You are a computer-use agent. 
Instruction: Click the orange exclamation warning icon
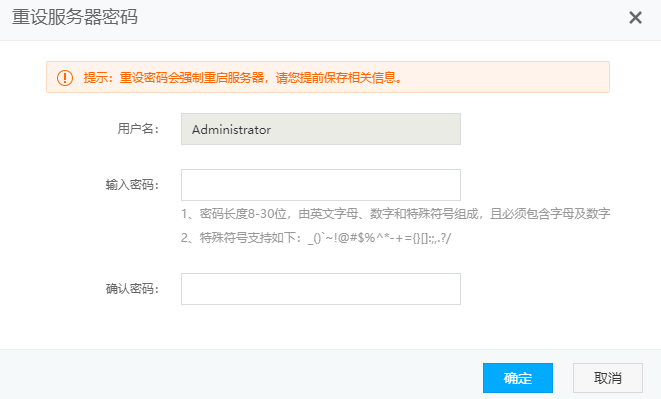point(65,78)
